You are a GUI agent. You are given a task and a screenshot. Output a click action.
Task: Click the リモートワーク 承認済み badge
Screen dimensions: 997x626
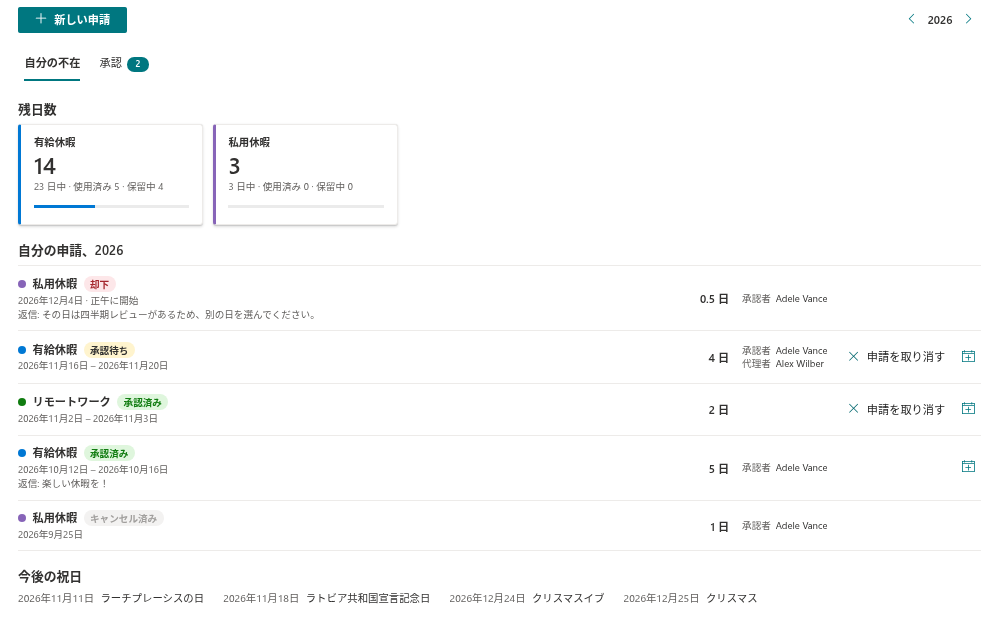point(142,402)
